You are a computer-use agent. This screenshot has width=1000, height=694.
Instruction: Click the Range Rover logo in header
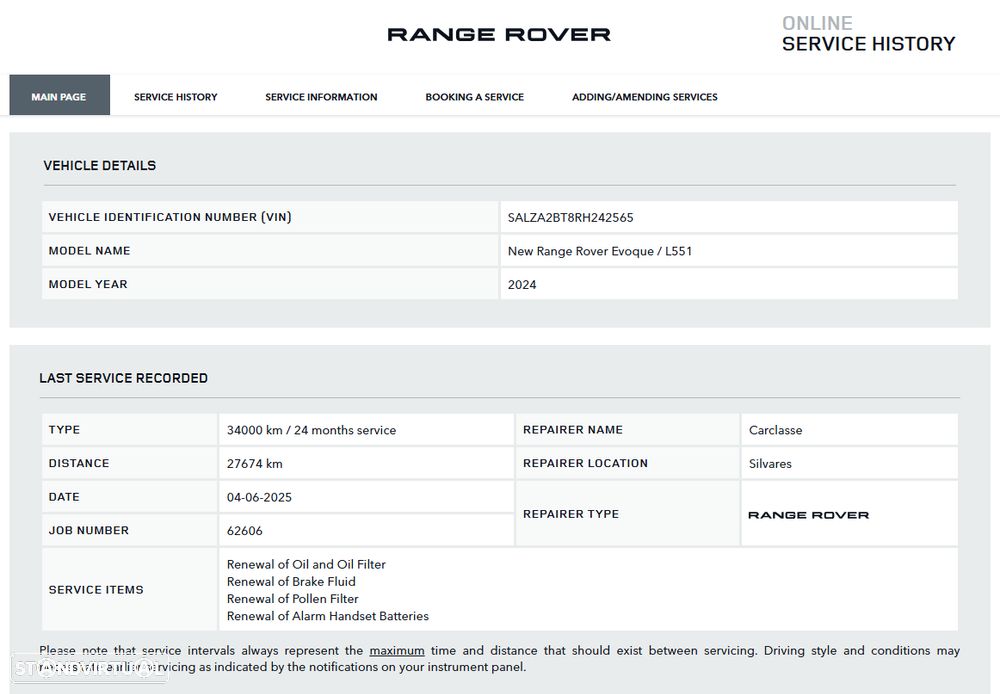pos(499,34)
